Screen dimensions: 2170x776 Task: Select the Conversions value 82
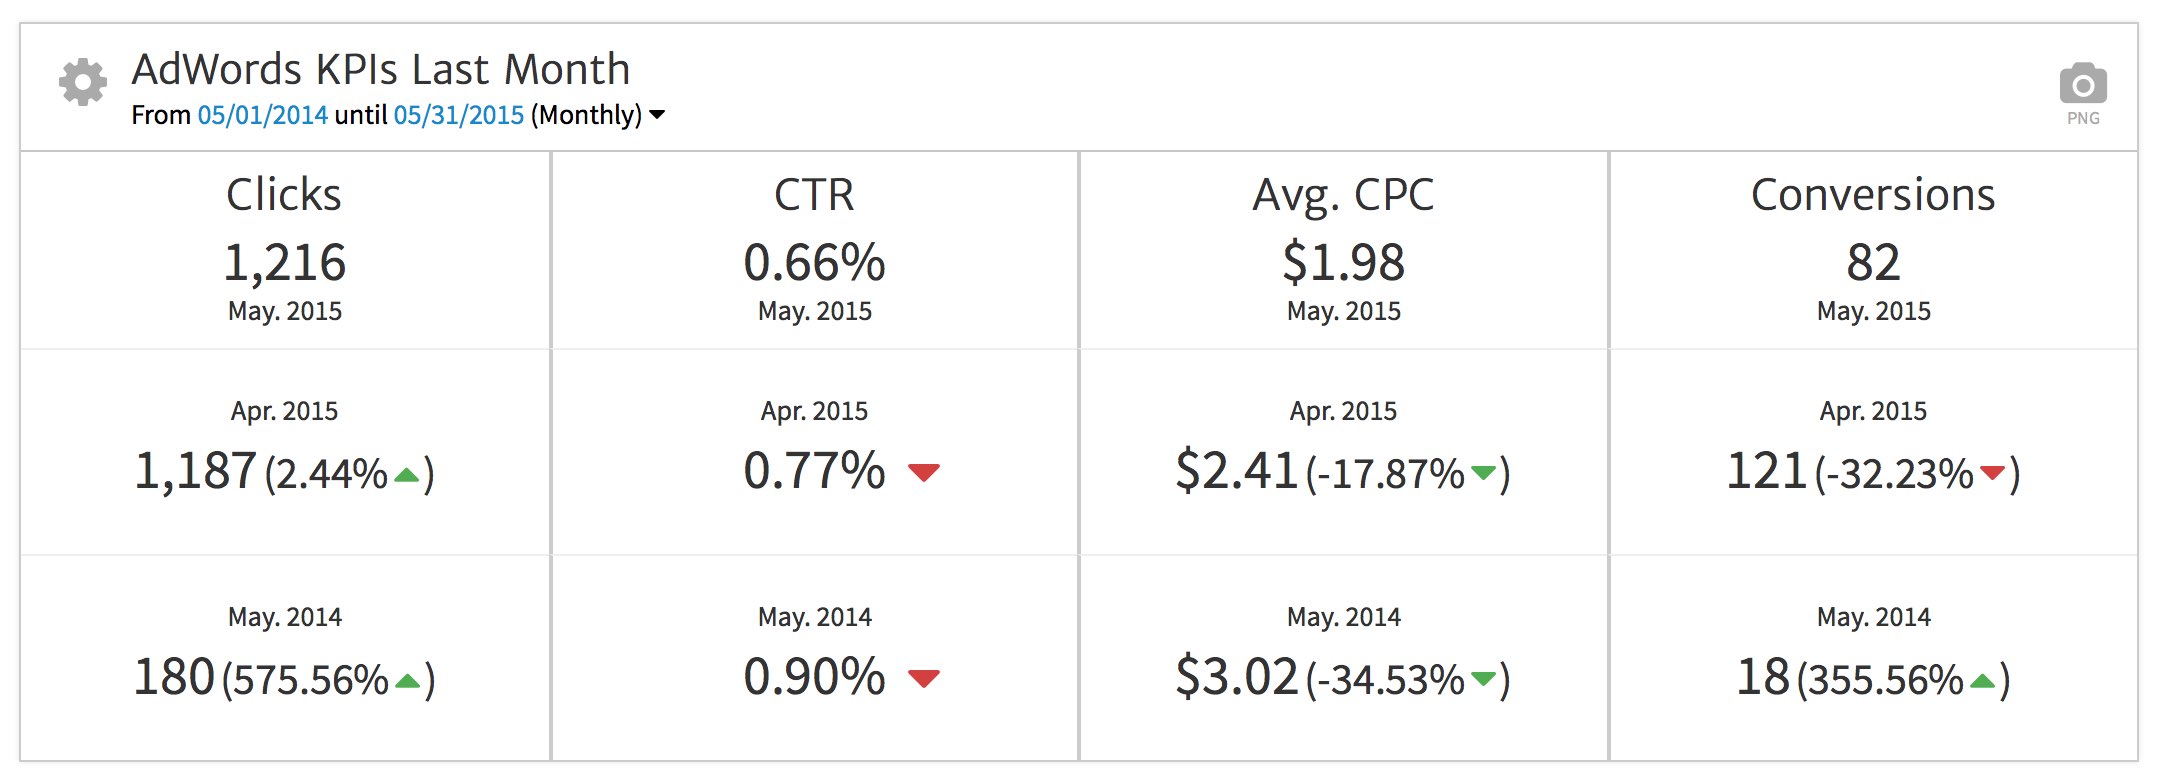(1873, 263)
